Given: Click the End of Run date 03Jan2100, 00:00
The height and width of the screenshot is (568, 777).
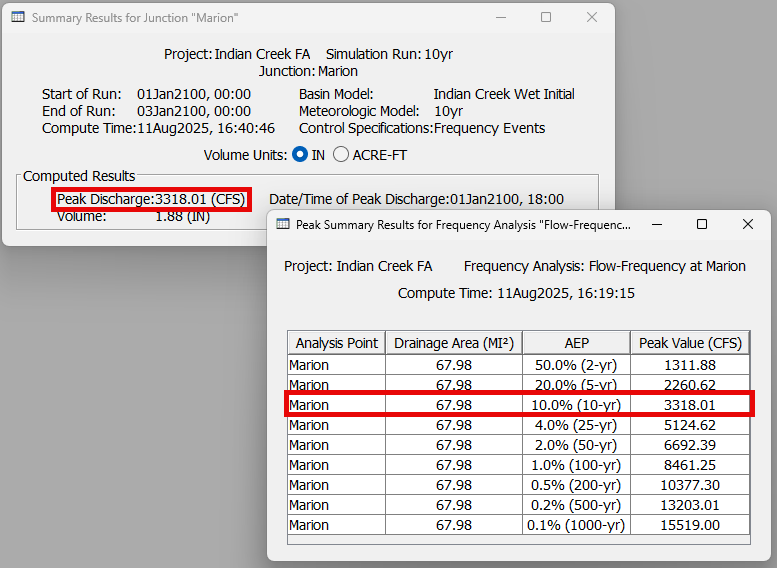Looking at the screenshot, I should click(194, 111).
